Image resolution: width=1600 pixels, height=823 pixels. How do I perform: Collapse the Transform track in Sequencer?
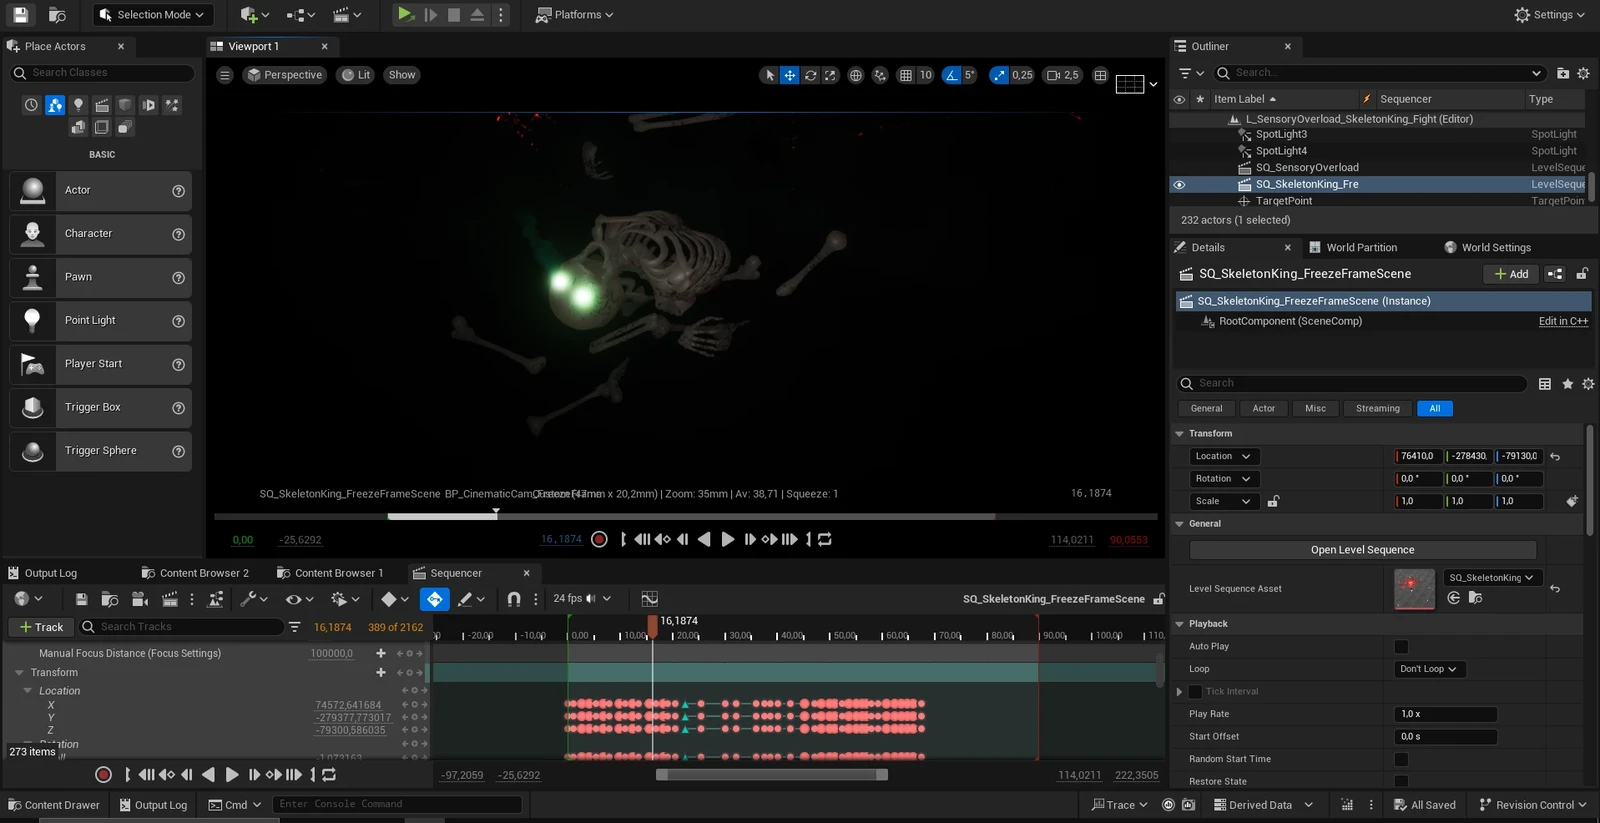click(19, 673)
